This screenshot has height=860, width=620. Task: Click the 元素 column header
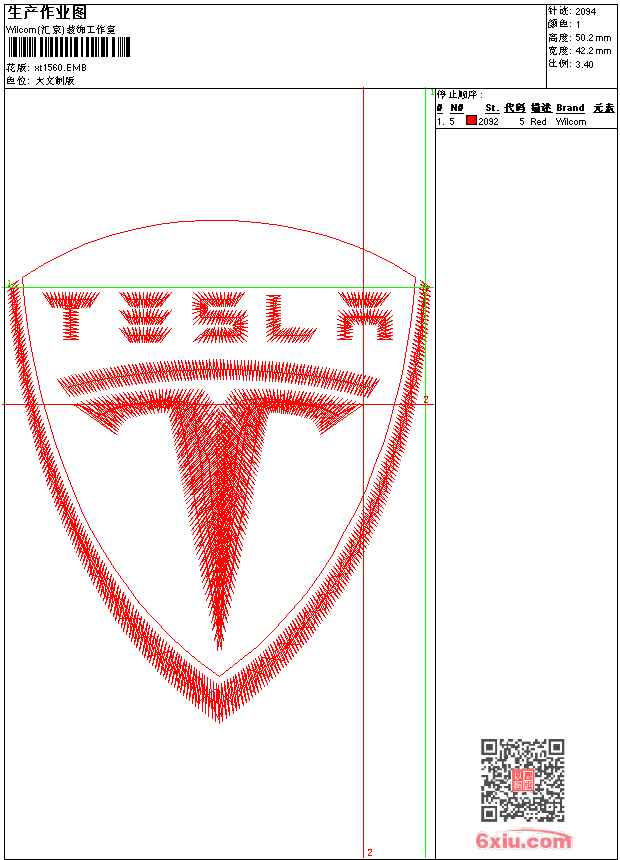(604, 108)
